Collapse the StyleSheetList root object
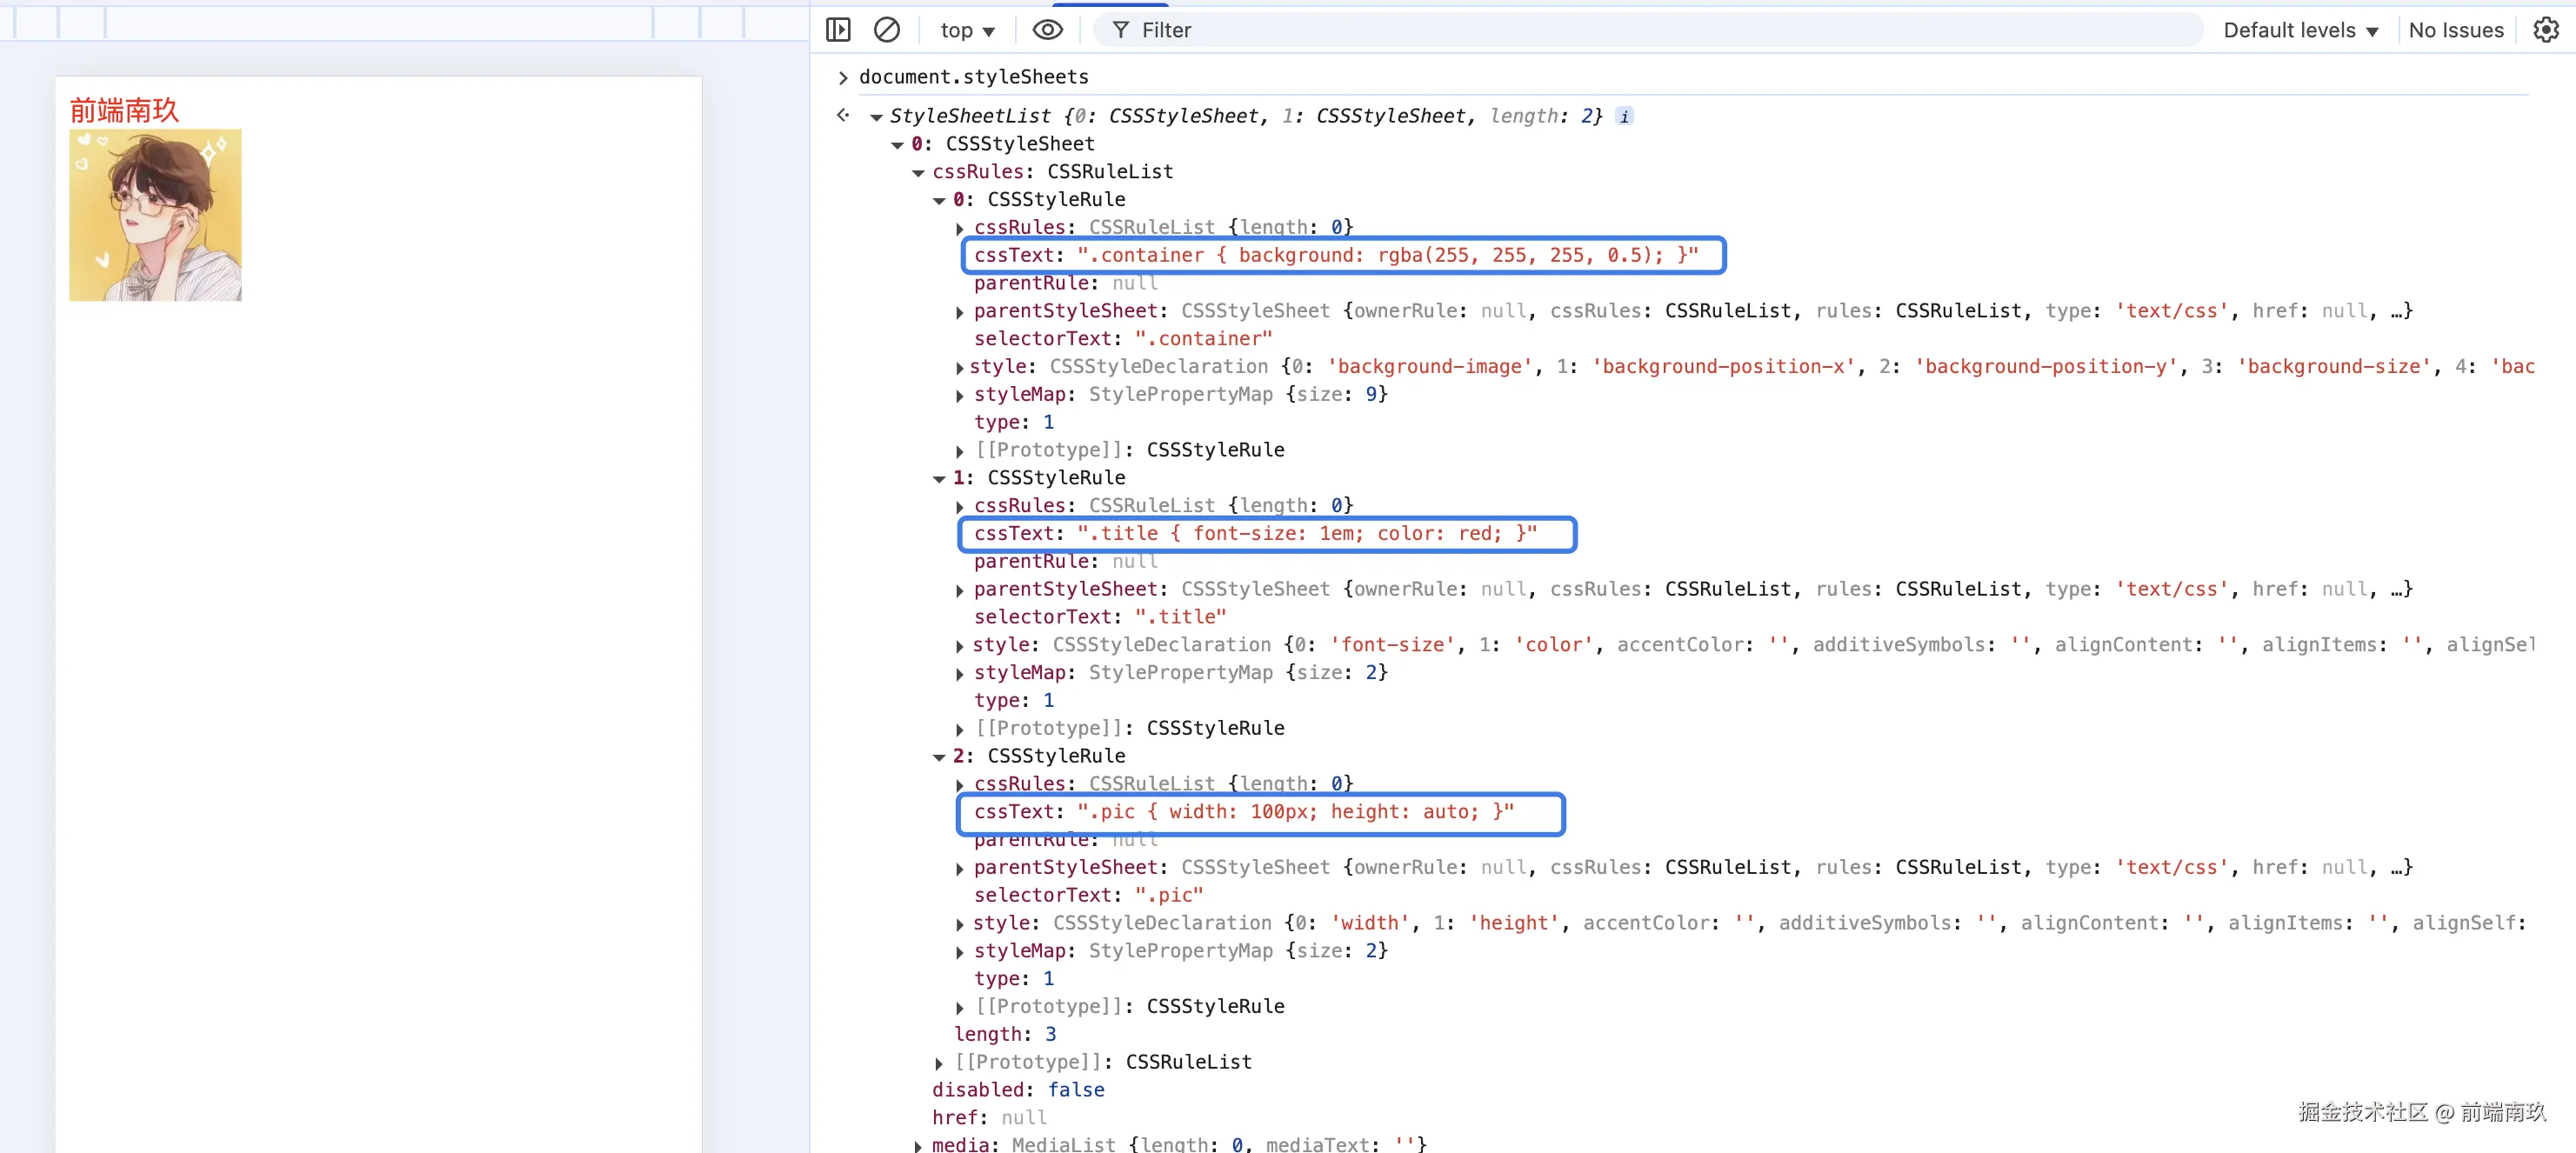Screen dimensions: 2576x1153 point(876,117)
